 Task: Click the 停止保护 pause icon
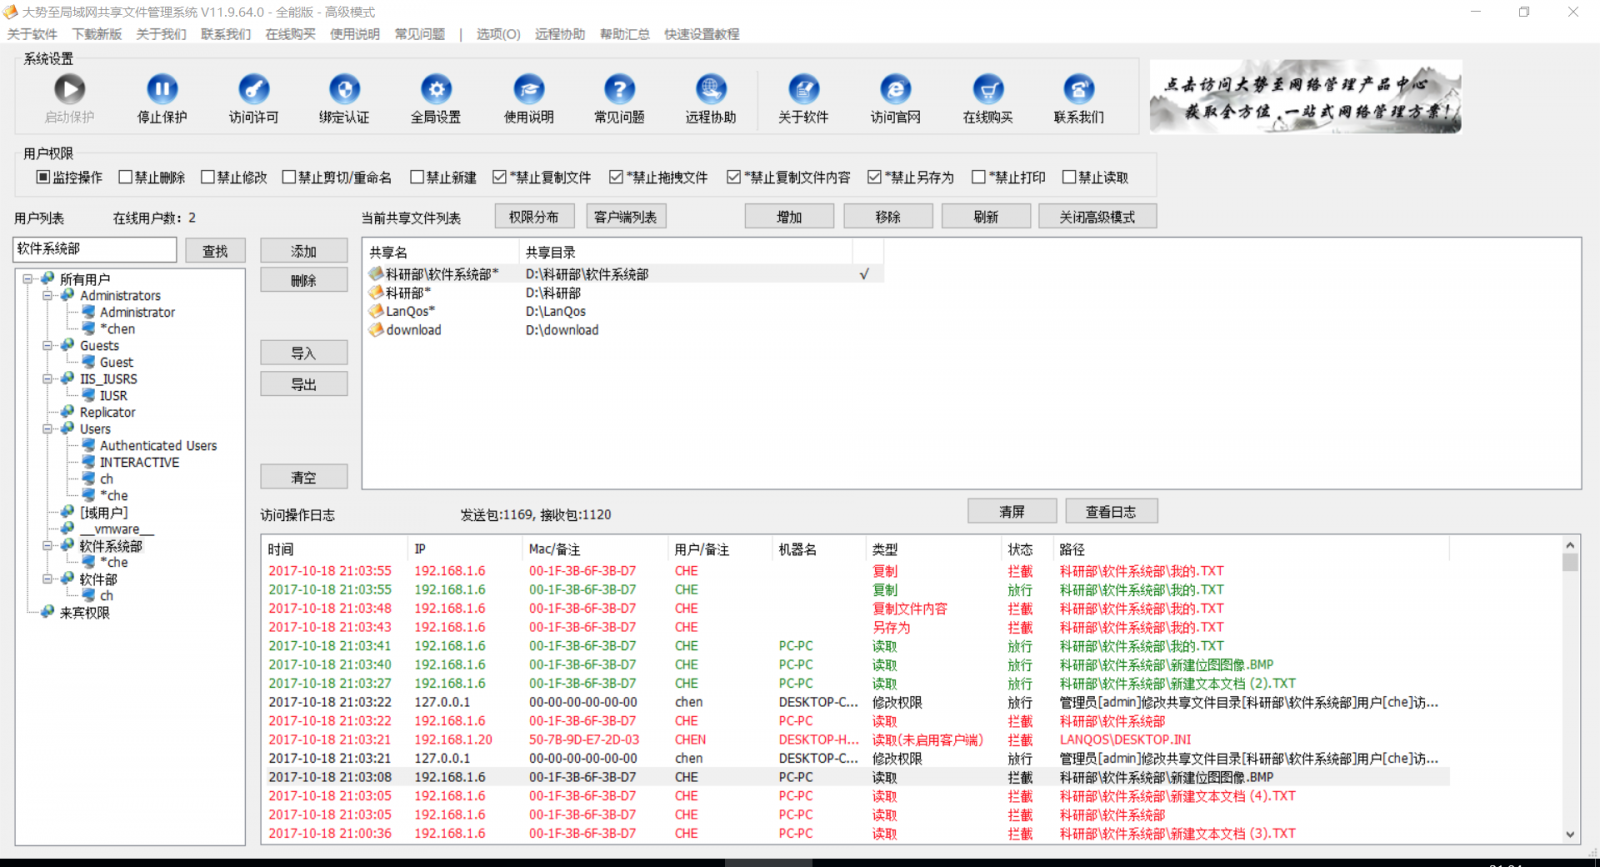(x=162, y=89)
